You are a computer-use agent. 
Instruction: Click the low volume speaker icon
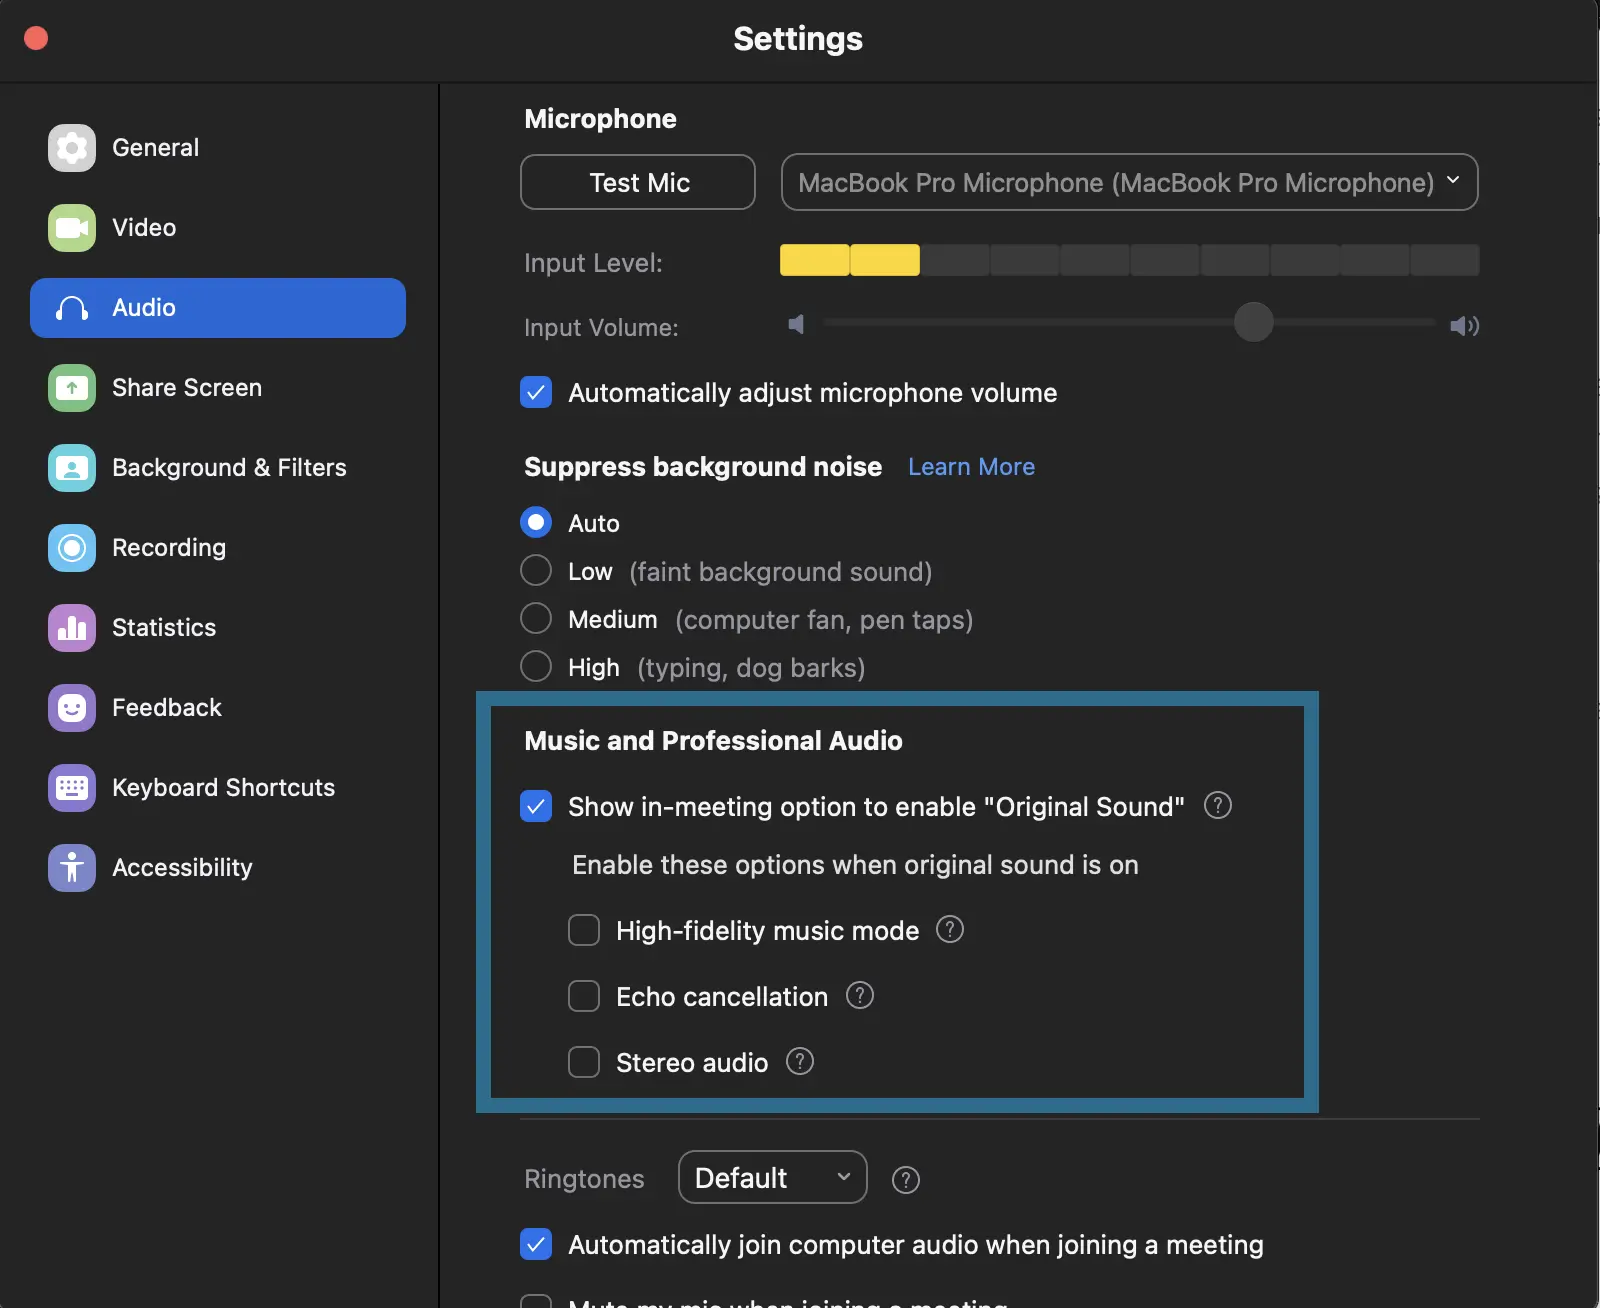[796, 324]
